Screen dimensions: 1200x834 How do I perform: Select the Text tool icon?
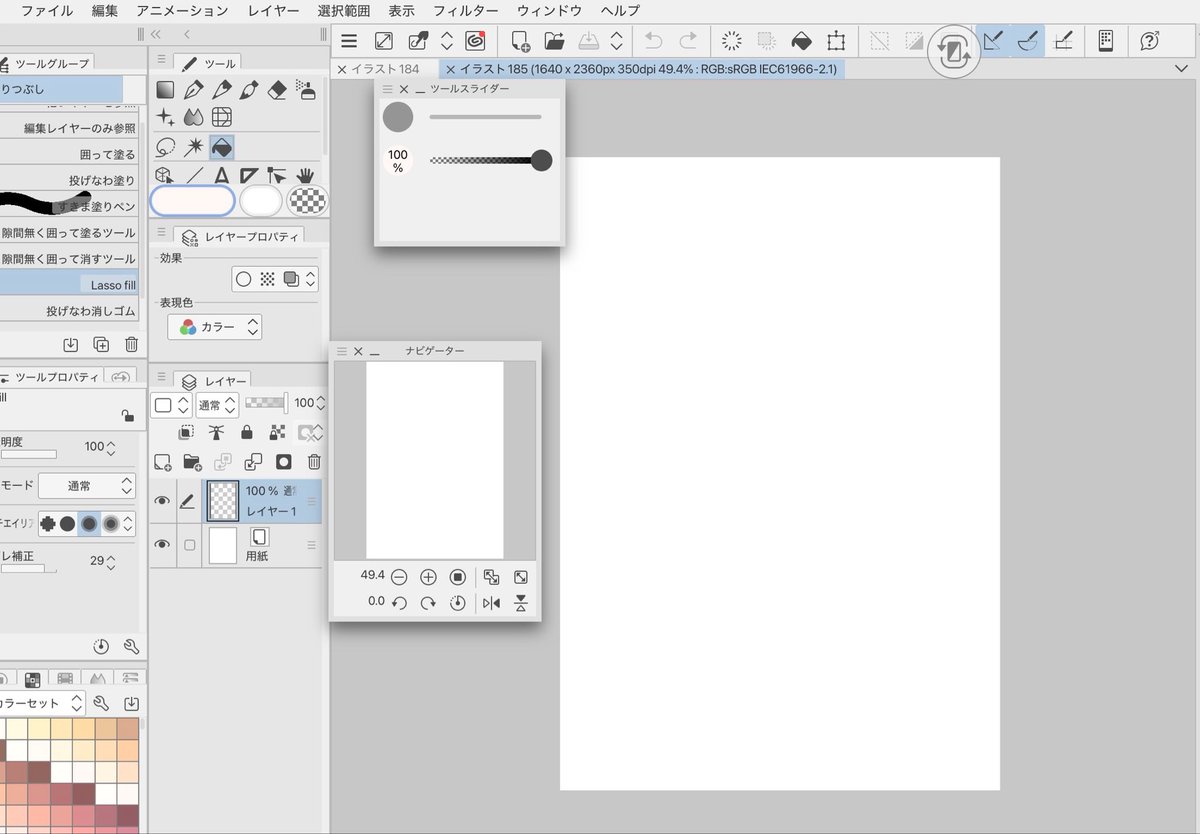(222, 175)
